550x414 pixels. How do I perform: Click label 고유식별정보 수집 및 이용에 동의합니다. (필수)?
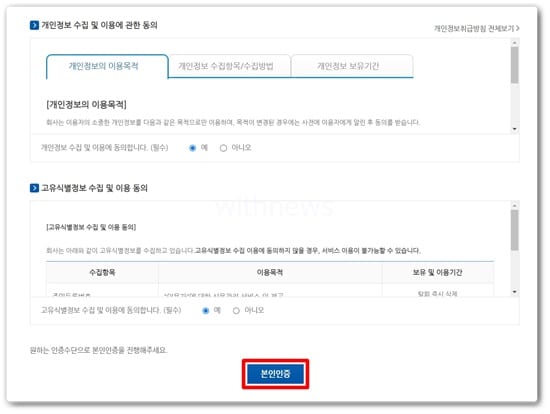pos(111,310)
